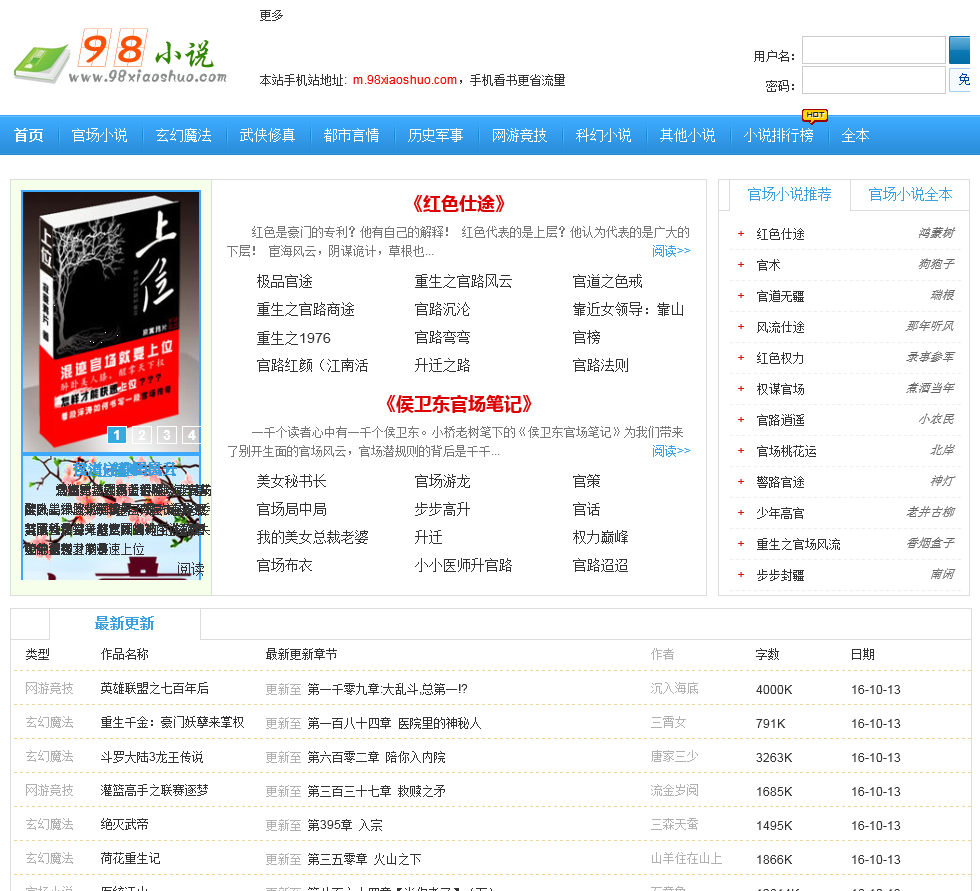Image resolution: width=980 pixels, height=891 pixels.
Task: Open 灌篮高手之联赛逐梦 in latest updates
Action: click(154, 790)
